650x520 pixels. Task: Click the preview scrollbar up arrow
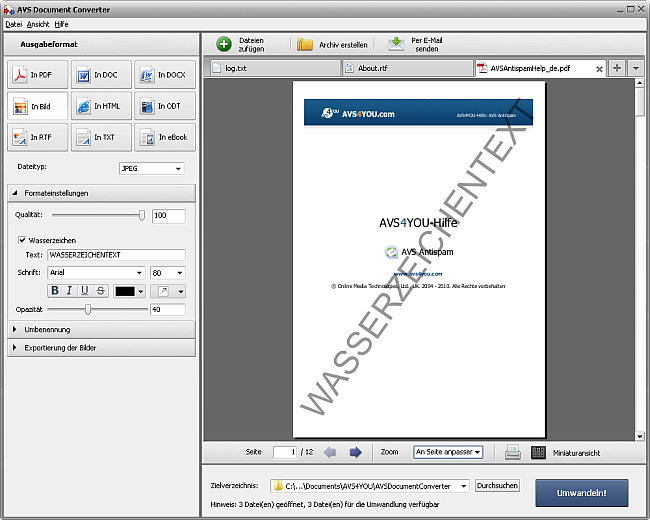(x=639, y=83)
